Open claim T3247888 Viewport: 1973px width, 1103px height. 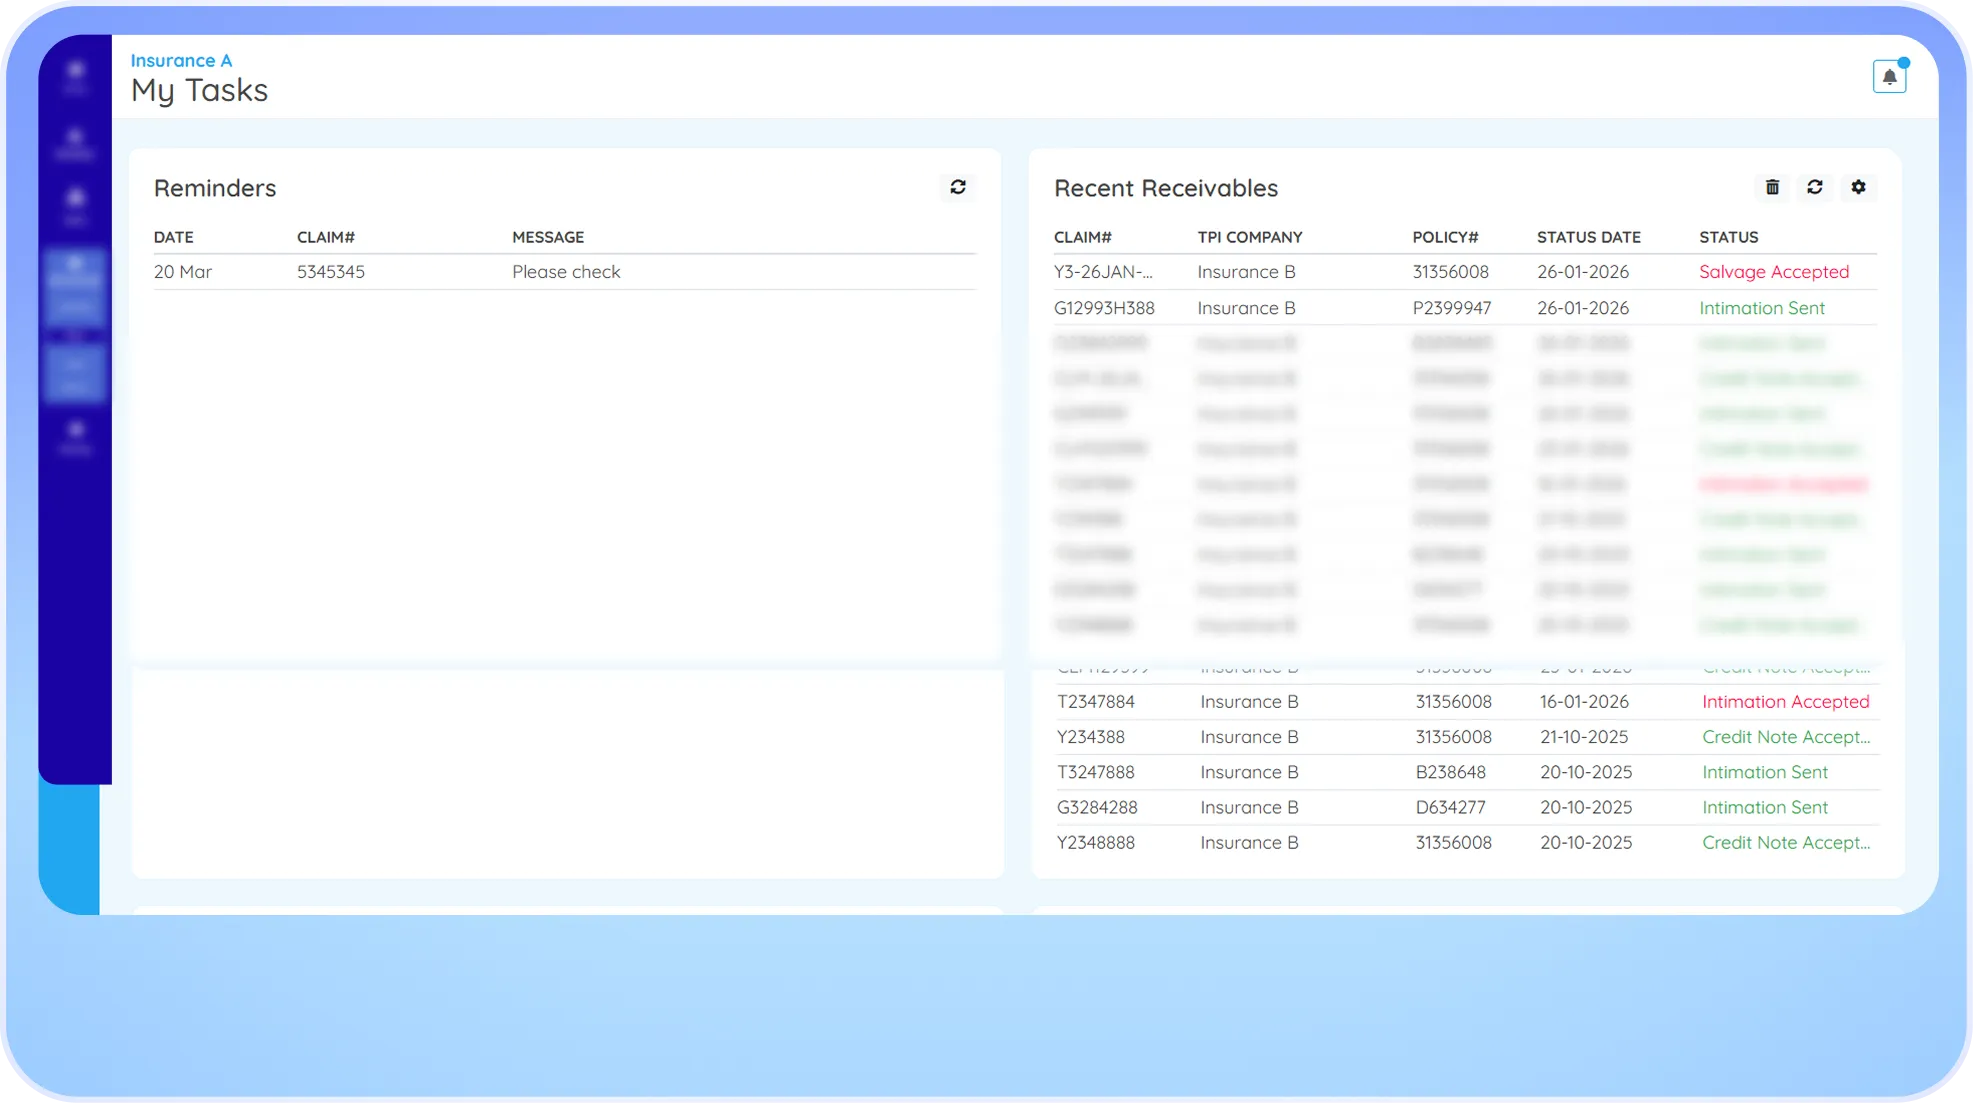coord(1096,772)
